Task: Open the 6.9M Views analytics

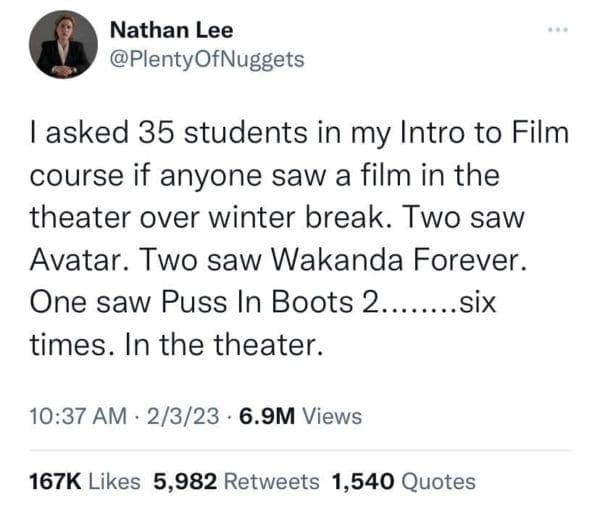Action: [300, 416]
